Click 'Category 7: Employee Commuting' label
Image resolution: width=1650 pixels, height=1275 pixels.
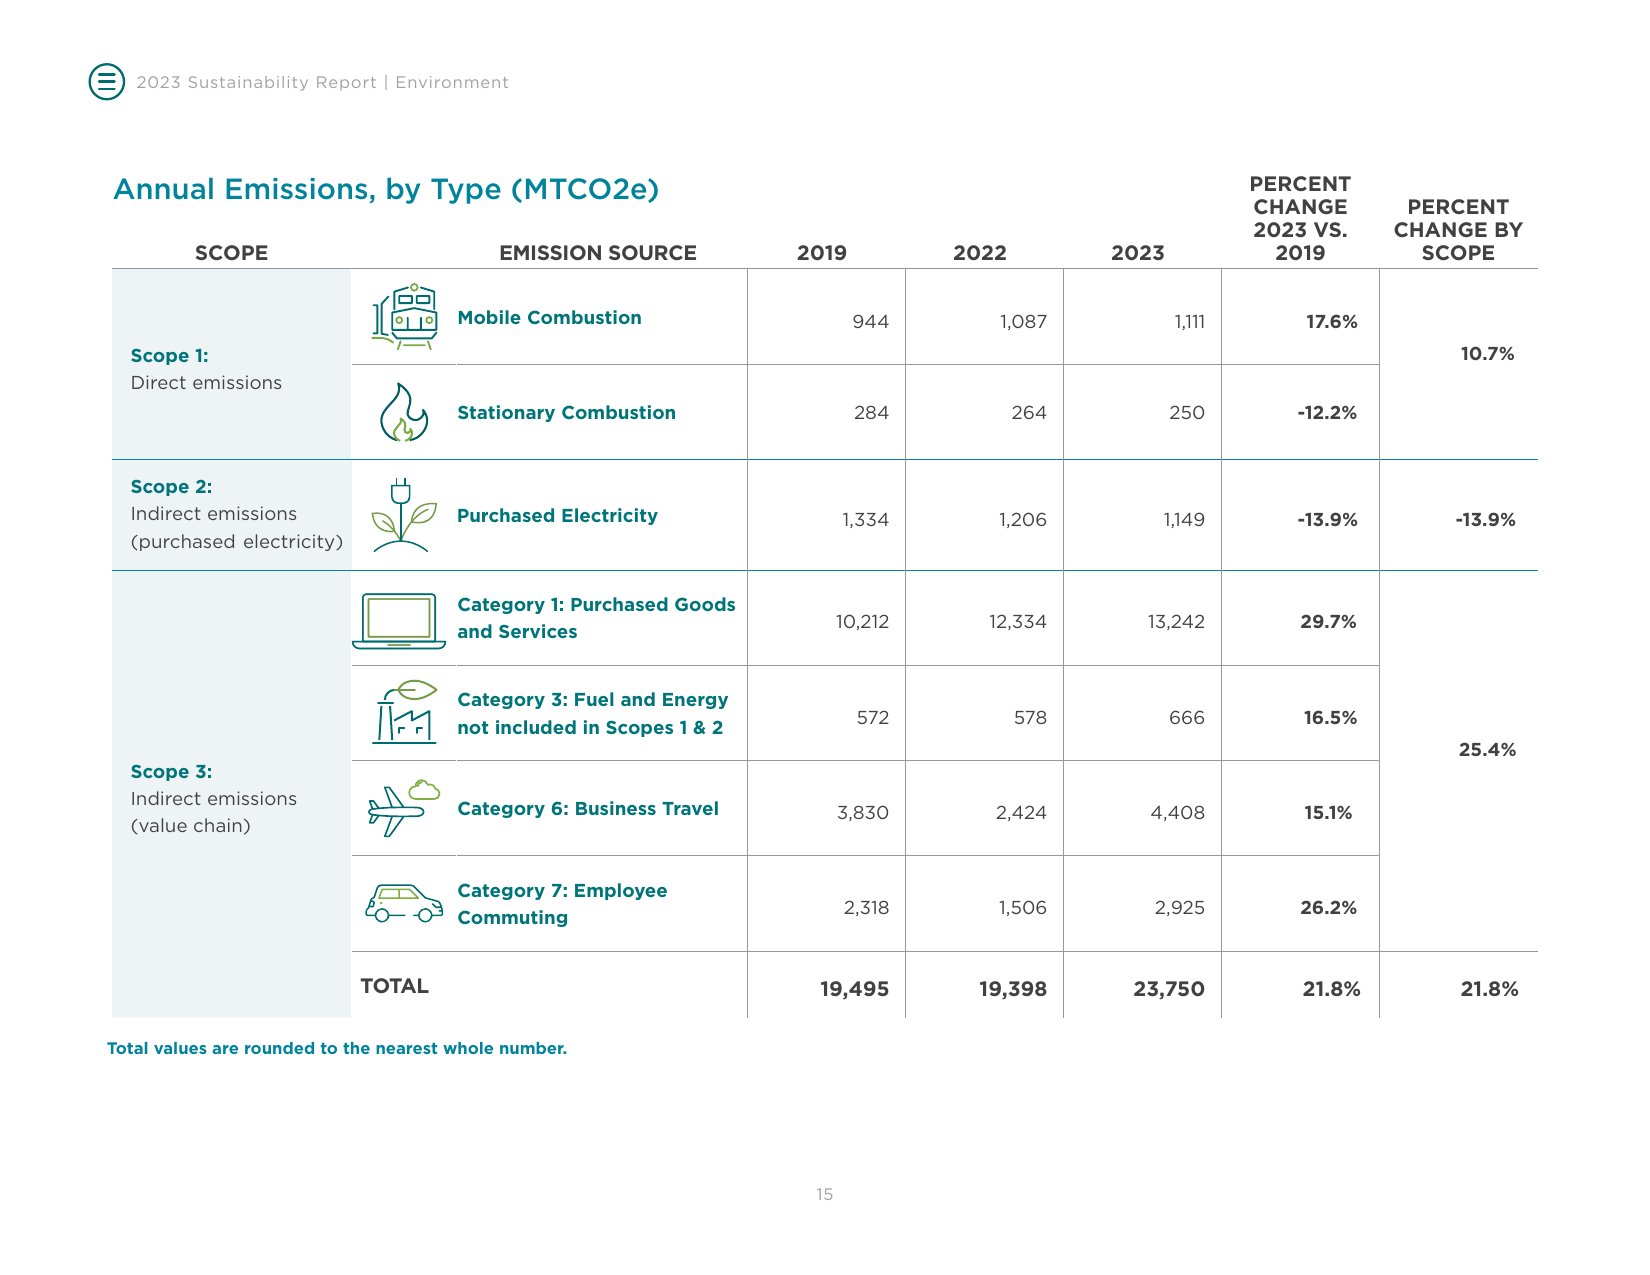pyautogui.click(x=562, y=904)
